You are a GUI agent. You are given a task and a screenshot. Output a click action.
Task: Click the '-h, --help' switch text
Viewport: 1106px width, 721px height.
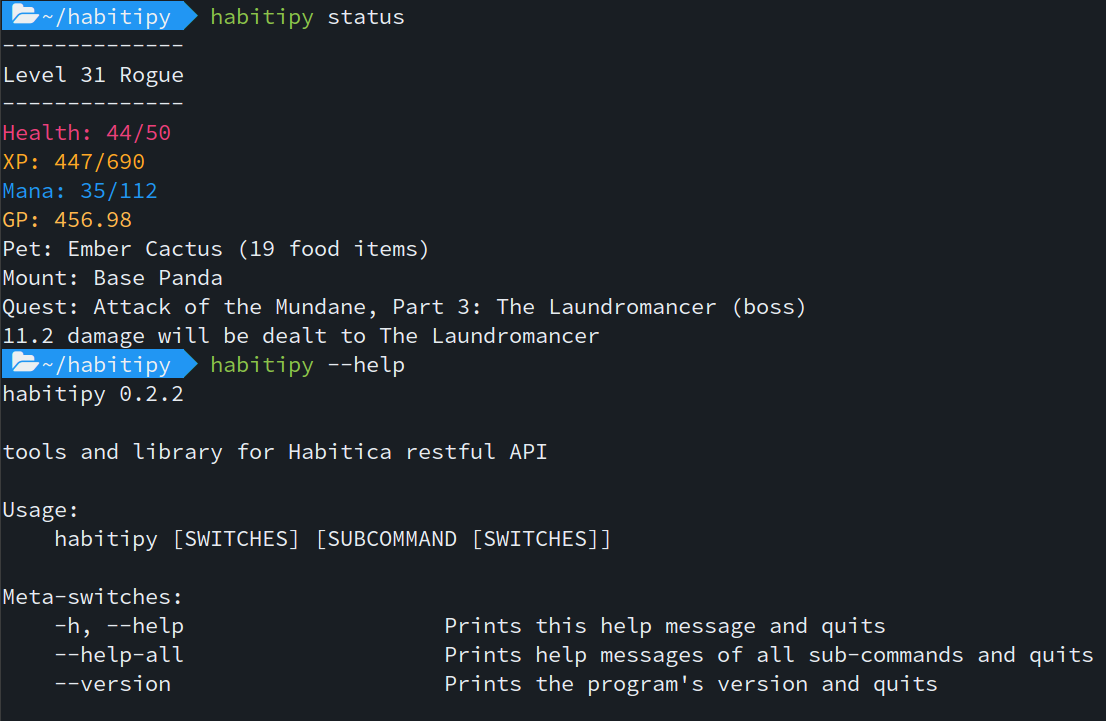pyautogui.click(x=119, y=626)
